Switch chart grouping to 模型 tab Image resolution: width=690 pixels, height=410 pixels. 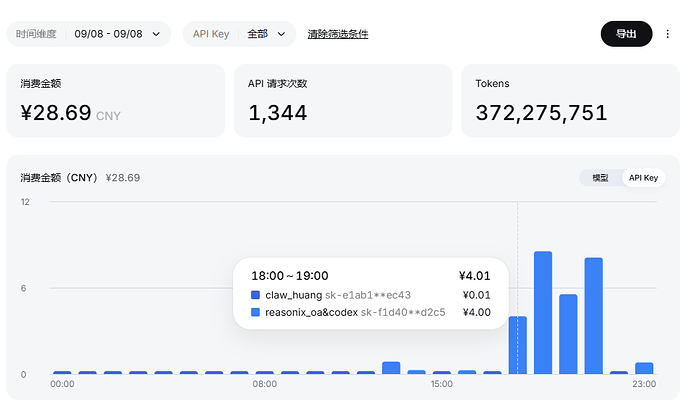600,178
